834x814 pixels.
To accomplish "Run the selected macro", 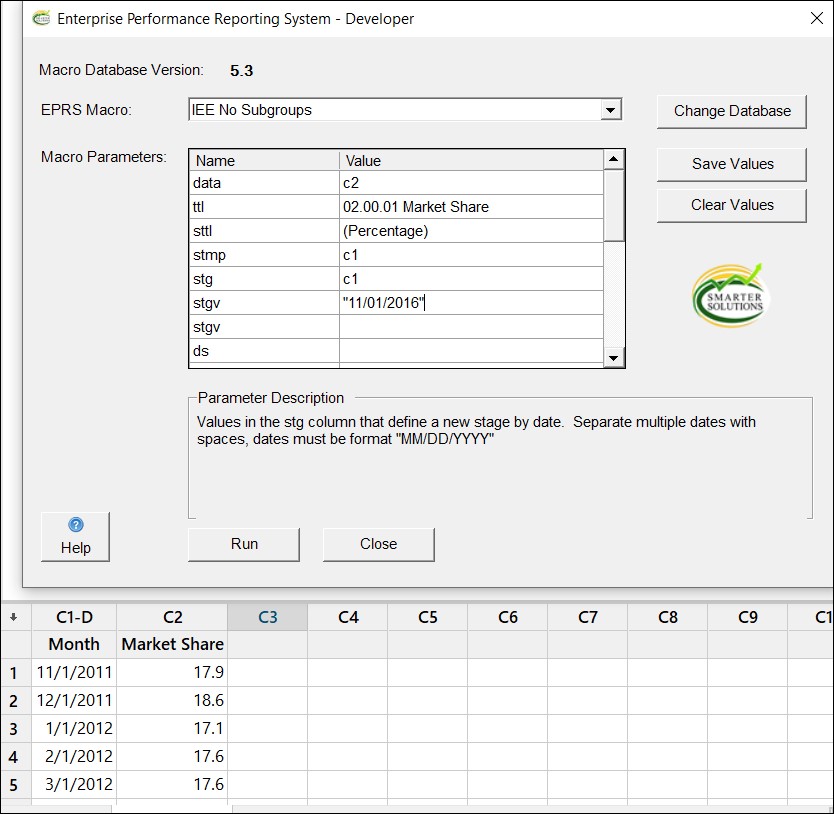I will 243,544.
